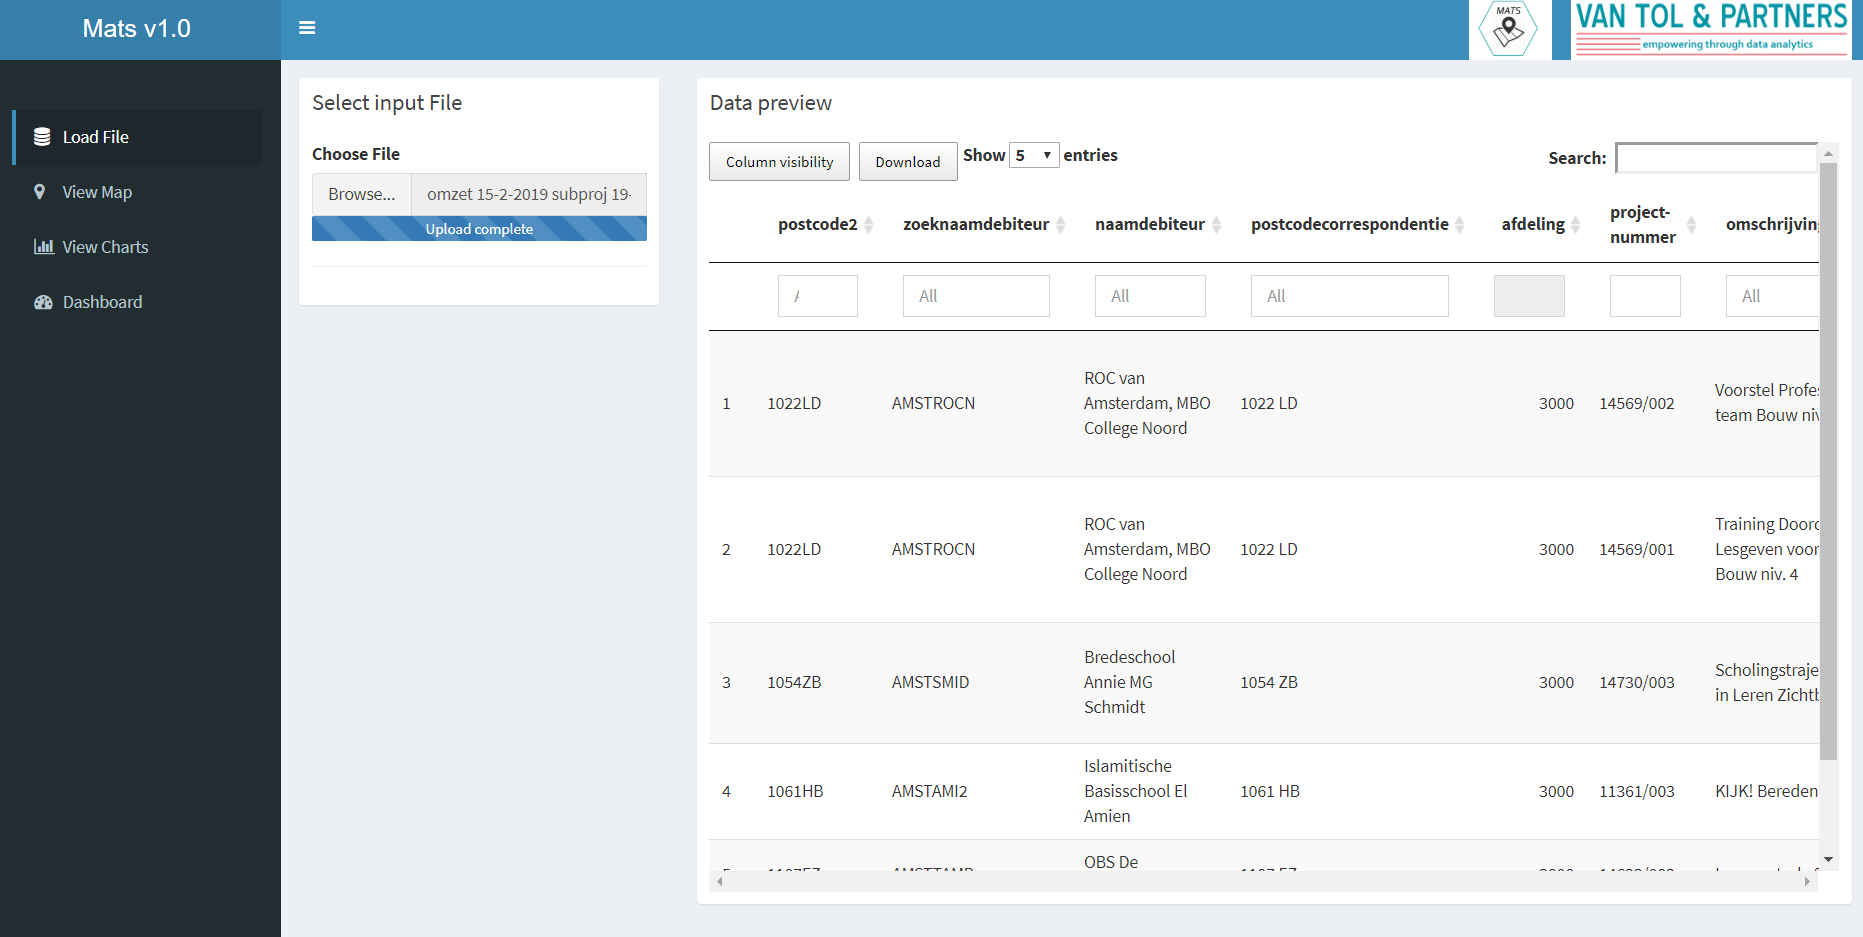This screenshot has height=937, width=1863.
Task: Click the afdeling column header
Action: tap(1533, 224)
